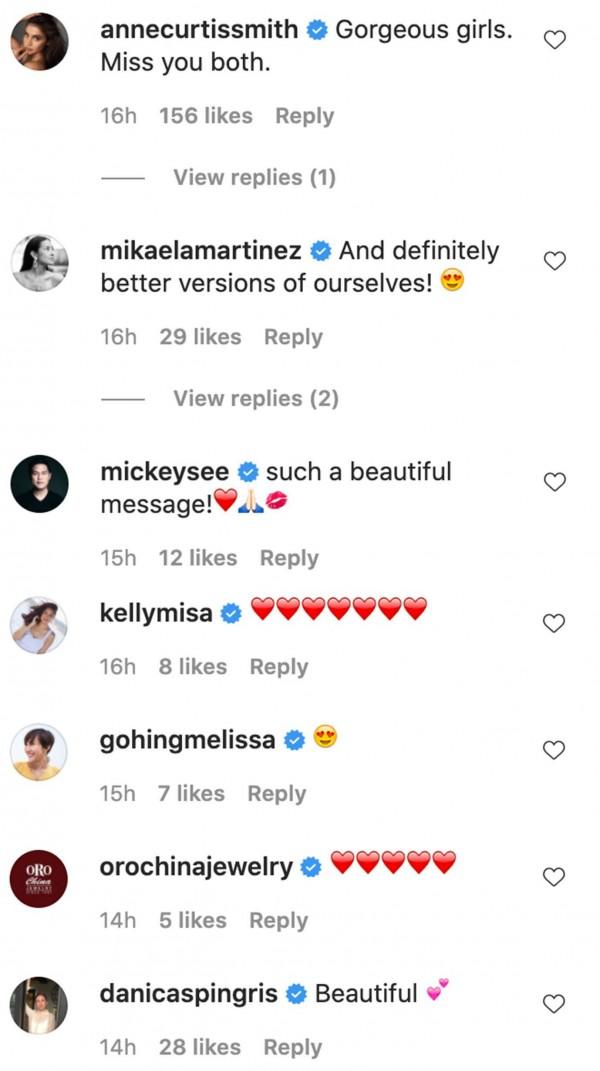Expand View replies (2) under mikaelamartinez
Viewport: 600px width, 1071px height.
pos(255,399)
